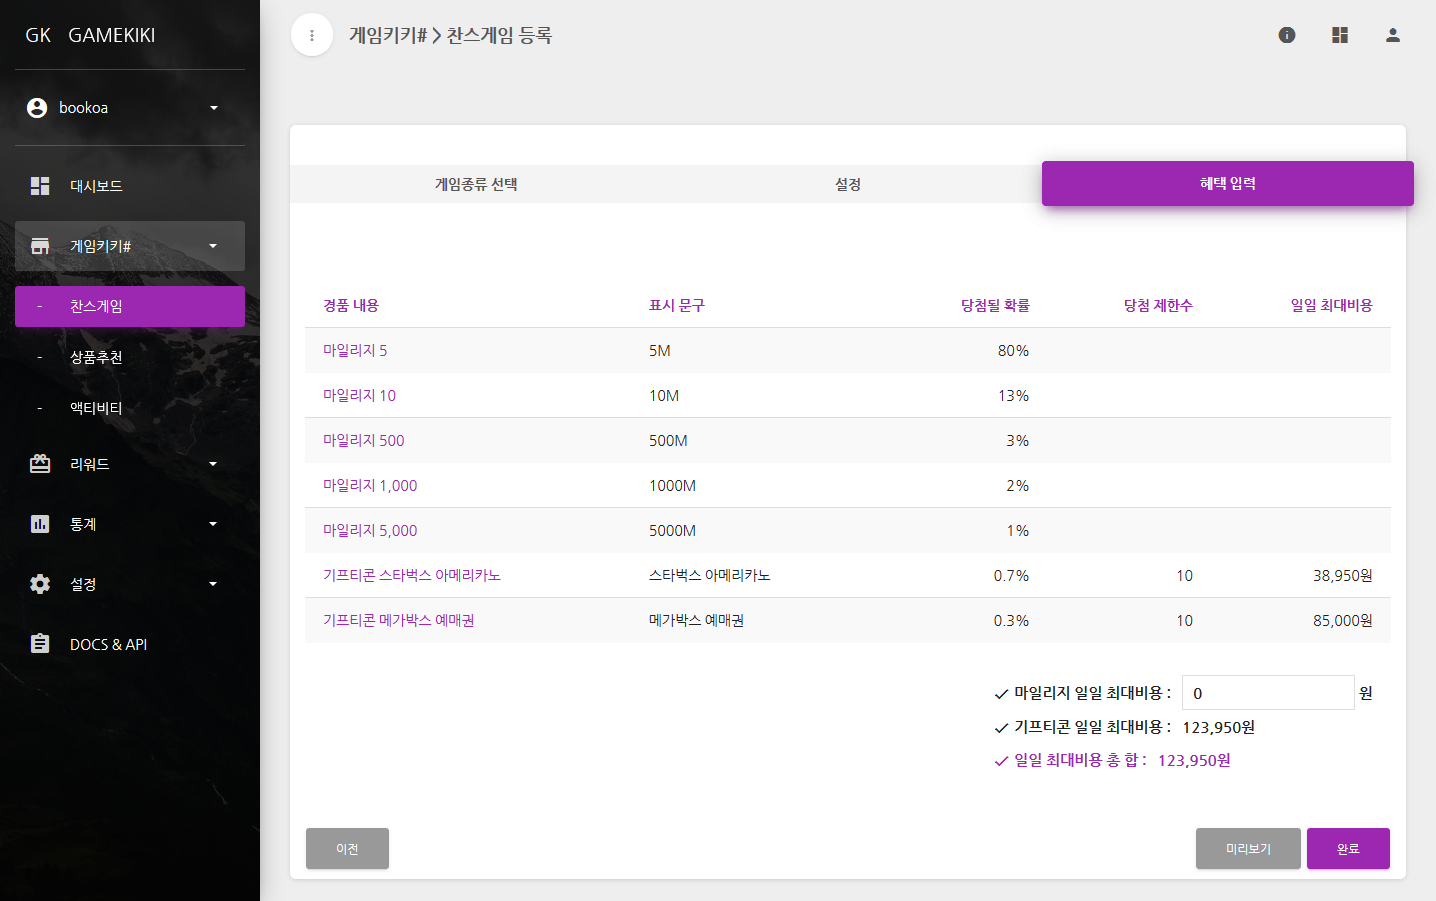This screenshot has width=1436, height=901.
Task: Collapse the 게임키키# menu arrow
Action: [213, 246]
